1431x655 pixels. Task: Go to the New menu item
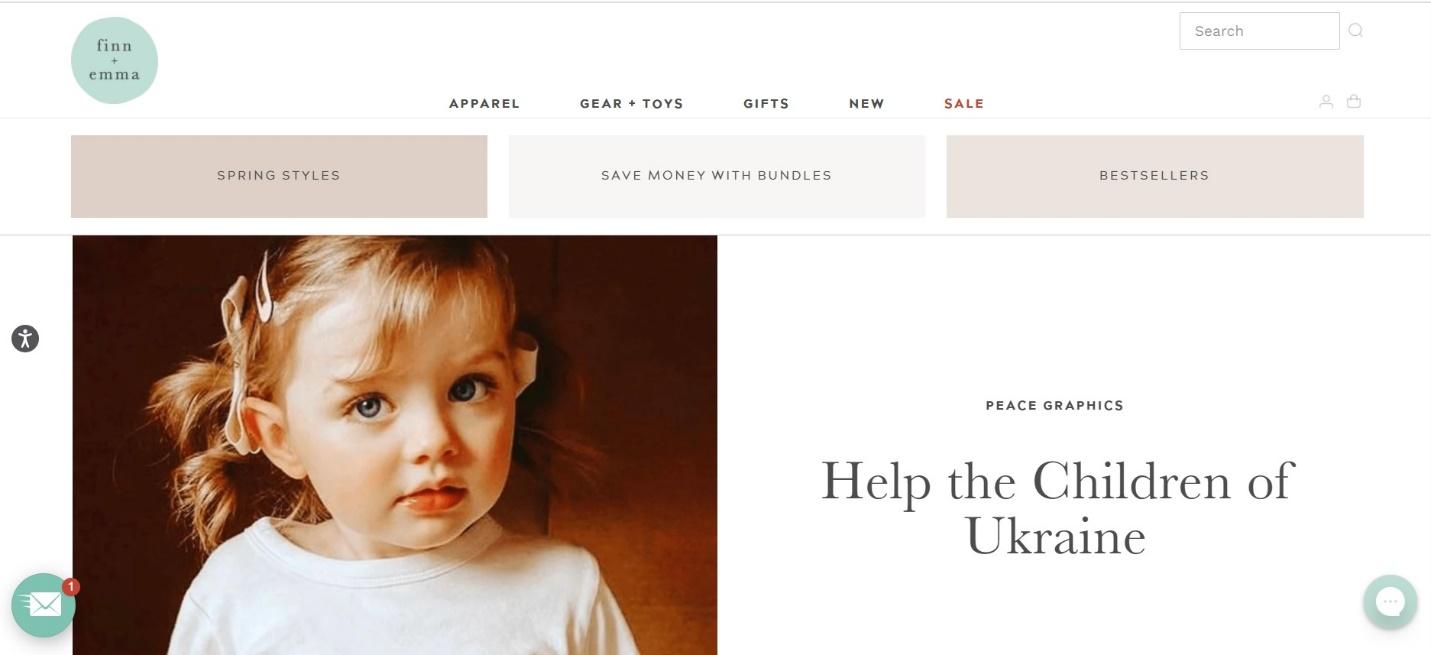click(866, 103)
